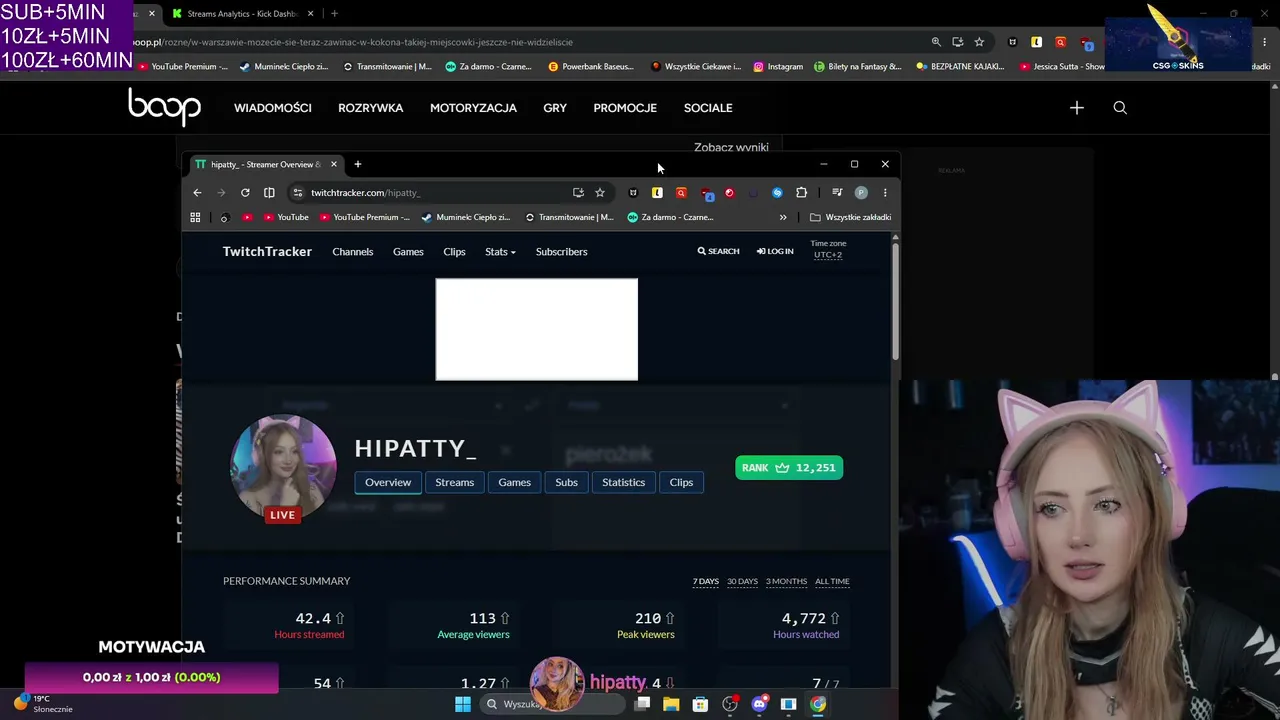
Task: Reload the TwitchTracker page
Action: coord(245,193)
